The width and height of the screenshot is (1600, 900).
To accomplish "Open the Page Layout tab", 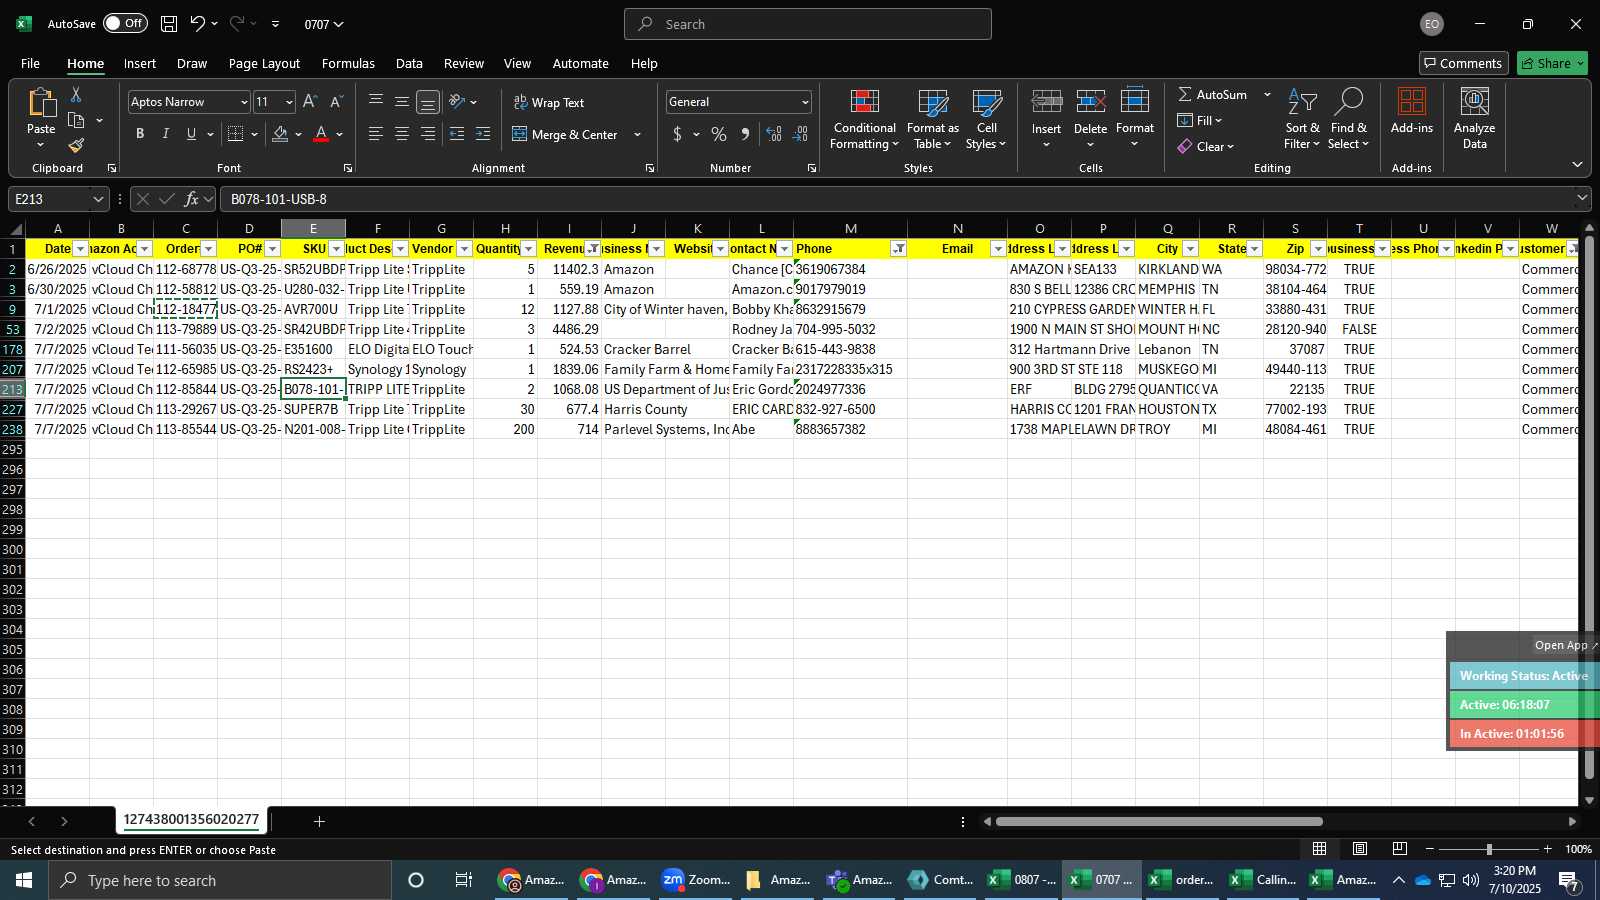I will [264, 63].
